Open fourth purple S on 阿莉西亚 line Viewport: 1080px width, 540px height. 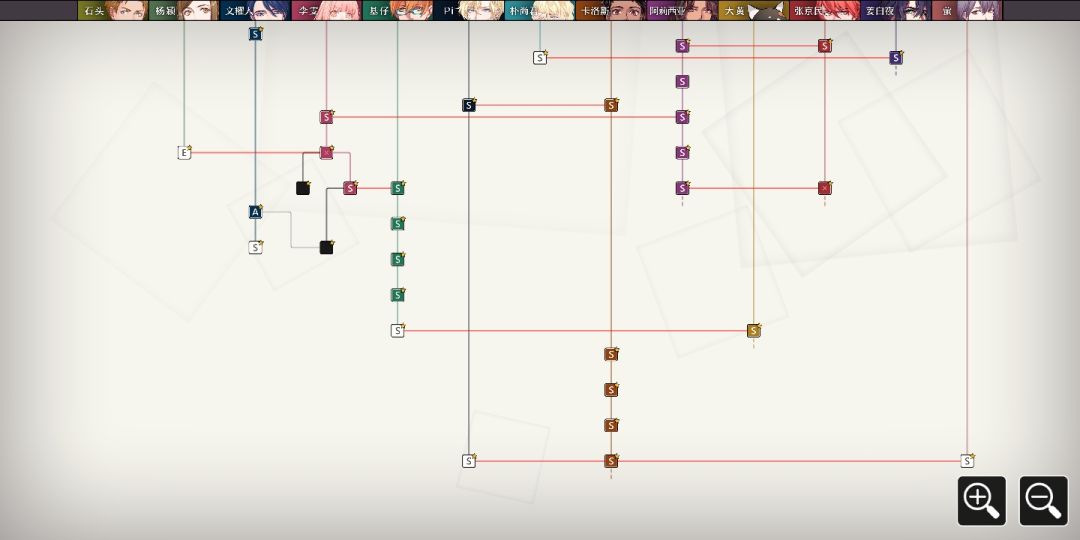[x=683, y=153]
